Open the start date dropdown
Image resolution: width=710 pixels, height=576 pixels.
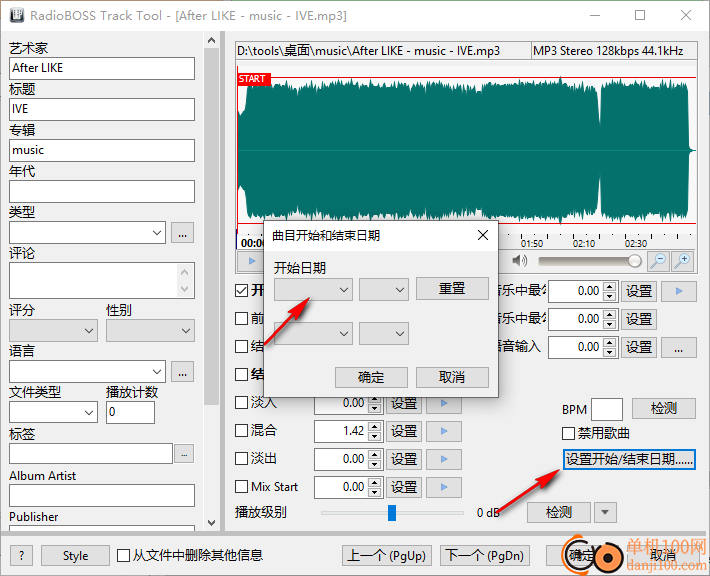click(313, 290)
